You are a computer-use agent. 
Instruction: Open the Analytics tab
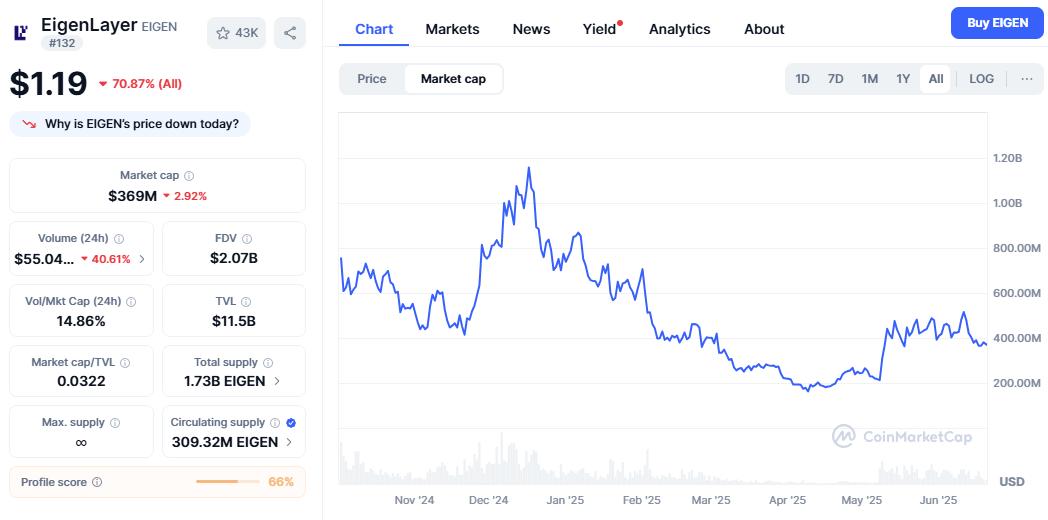679,29
